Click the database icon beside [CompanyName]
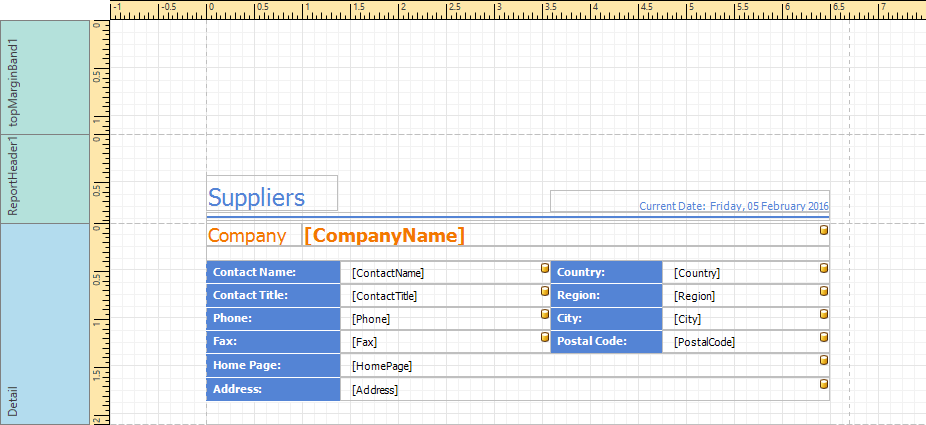The image size is (926, 425). 824,231
